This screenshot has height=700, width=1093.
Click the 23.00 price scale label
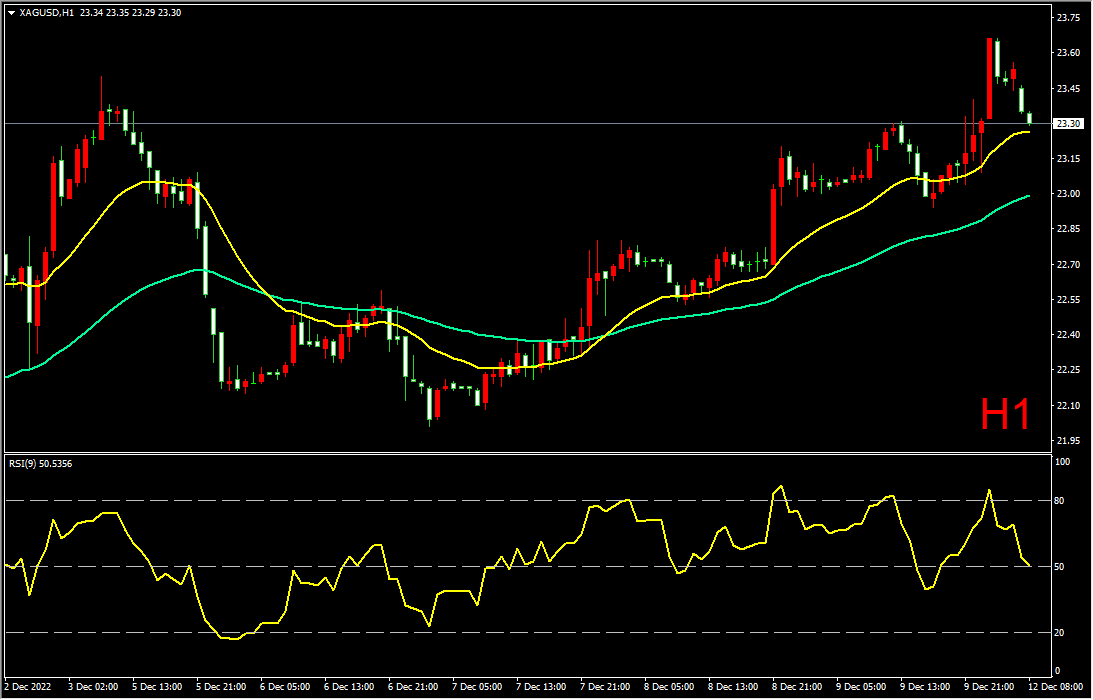click(x=1069, y=194)
